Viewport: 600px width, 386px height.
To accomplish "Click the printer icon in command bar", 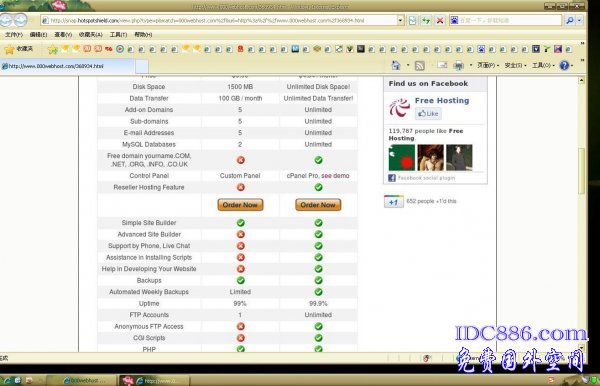I will point(458,66).
